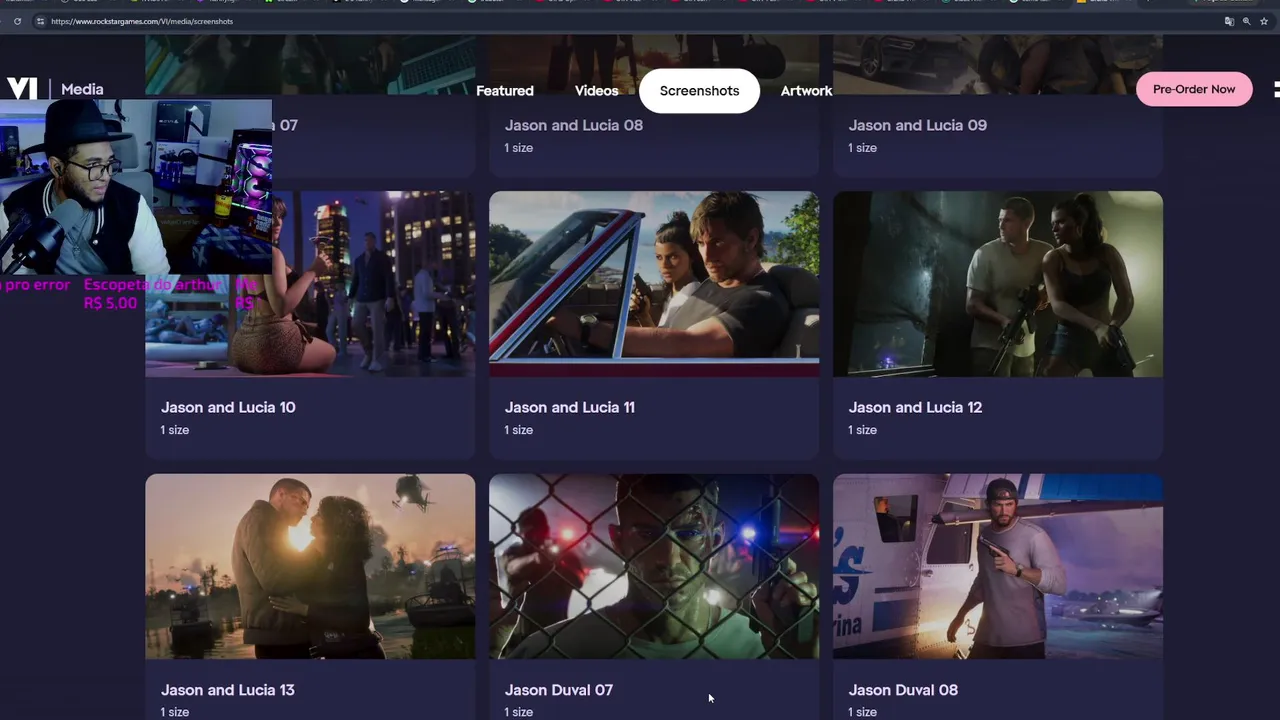Viewport: 1280px width, 720px height.
Task: Switch to the Videos tab
Action: 597,91
